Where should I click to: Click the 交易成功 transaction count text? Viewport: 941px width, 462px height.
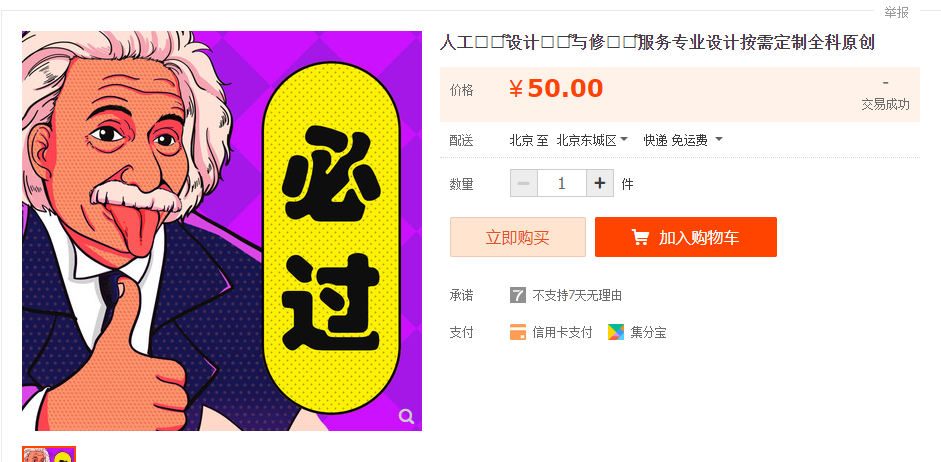click(x=886, y=104)
